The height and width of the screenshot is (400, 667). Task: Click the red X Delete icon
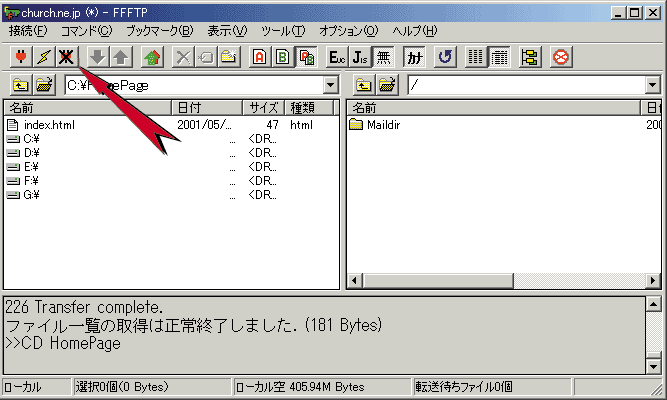click(182, 57)
